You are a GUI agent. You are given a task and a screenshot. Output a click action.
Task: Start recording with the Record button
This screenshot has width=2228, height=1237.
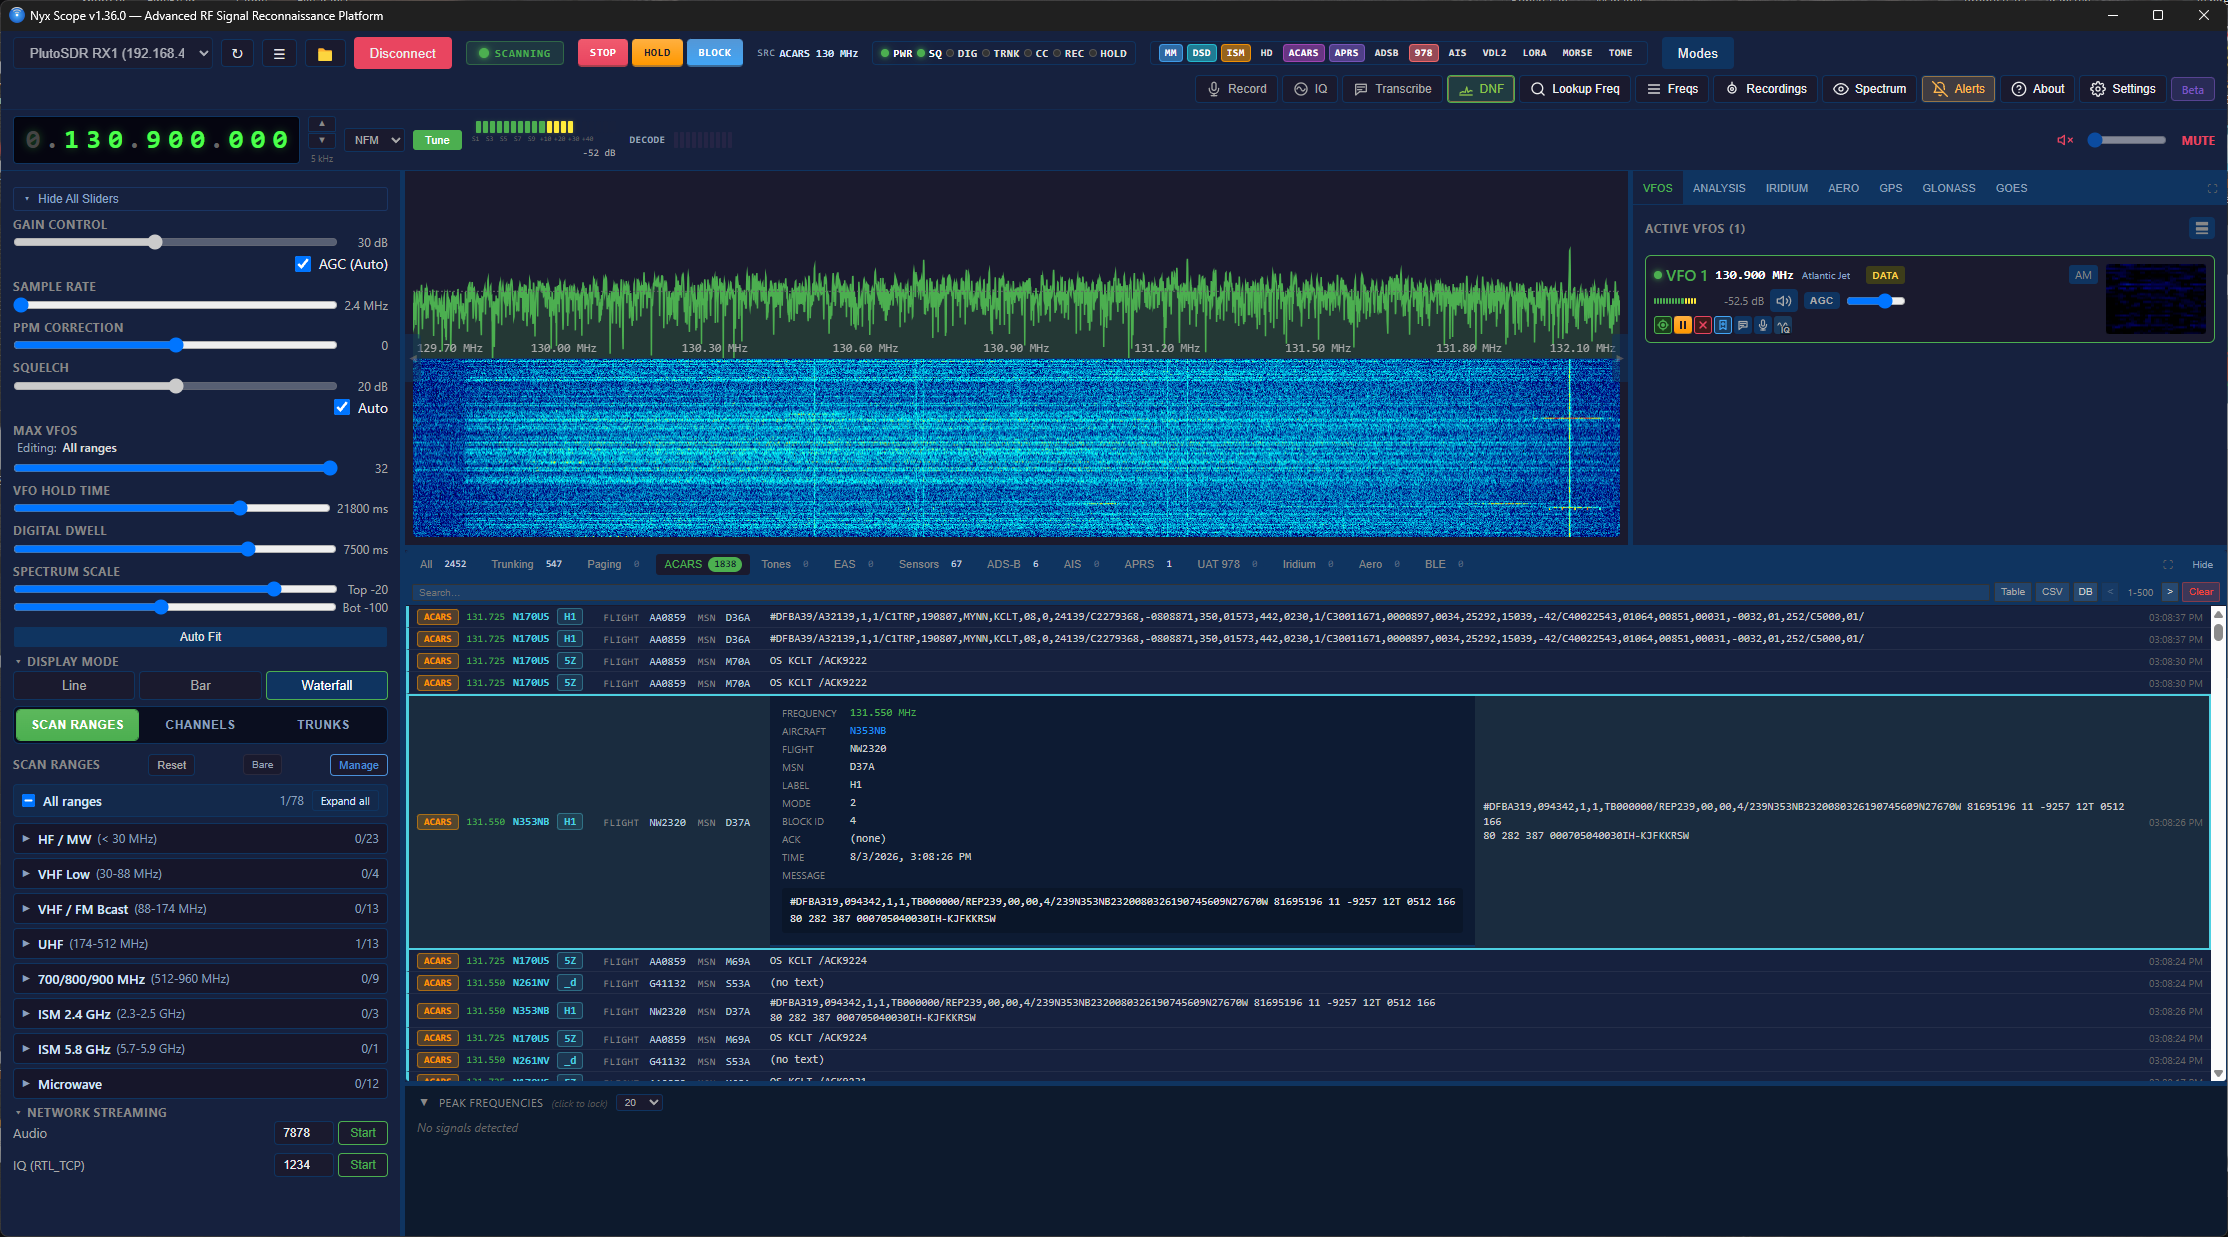tap(1237, 89)
